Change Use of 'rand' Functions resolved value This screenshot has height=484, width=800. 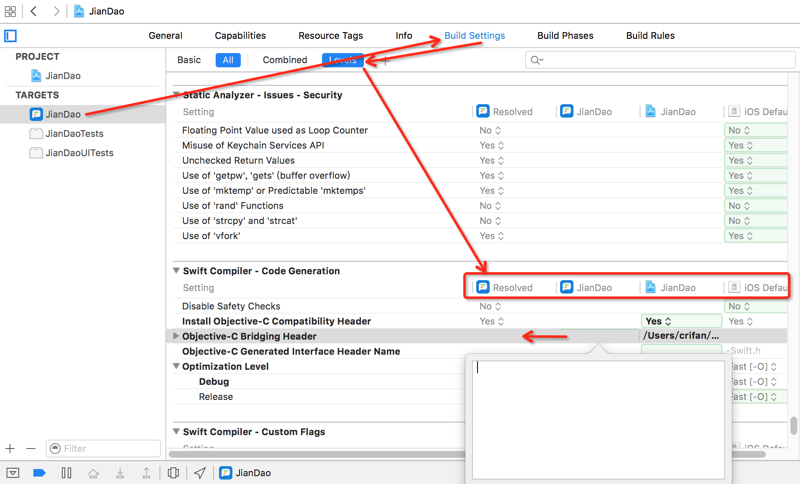[x=490, y=206]
